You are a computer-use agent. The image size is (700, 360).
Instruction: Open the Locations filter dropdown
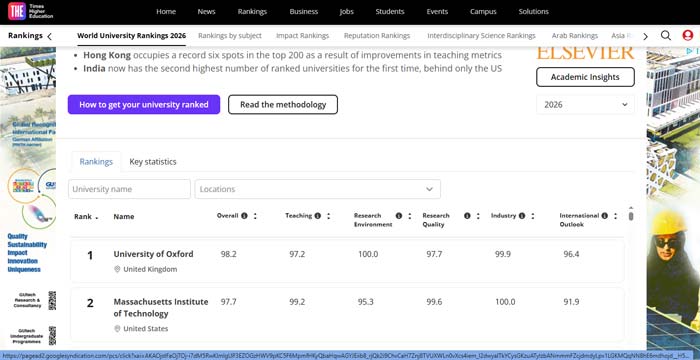click(317, 189)
